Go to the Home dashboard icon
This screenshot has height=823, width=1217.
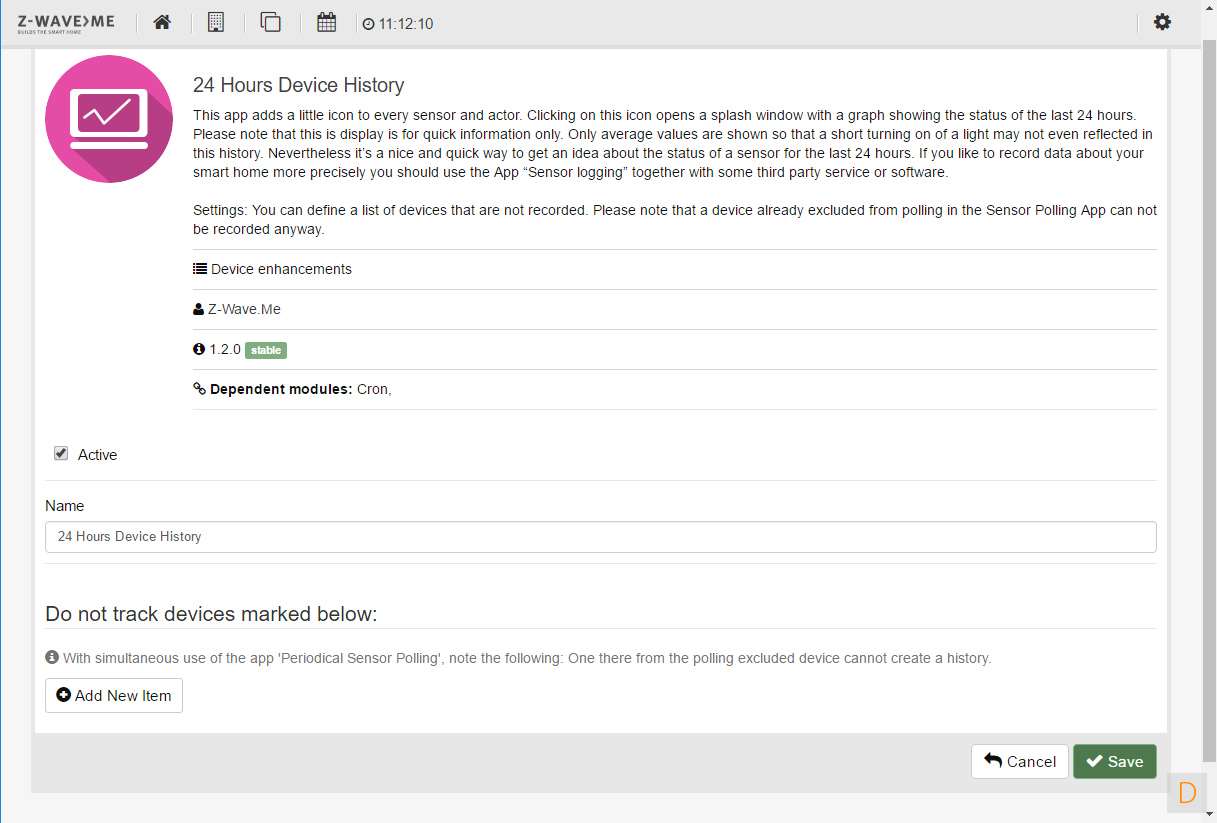point(162,22)
